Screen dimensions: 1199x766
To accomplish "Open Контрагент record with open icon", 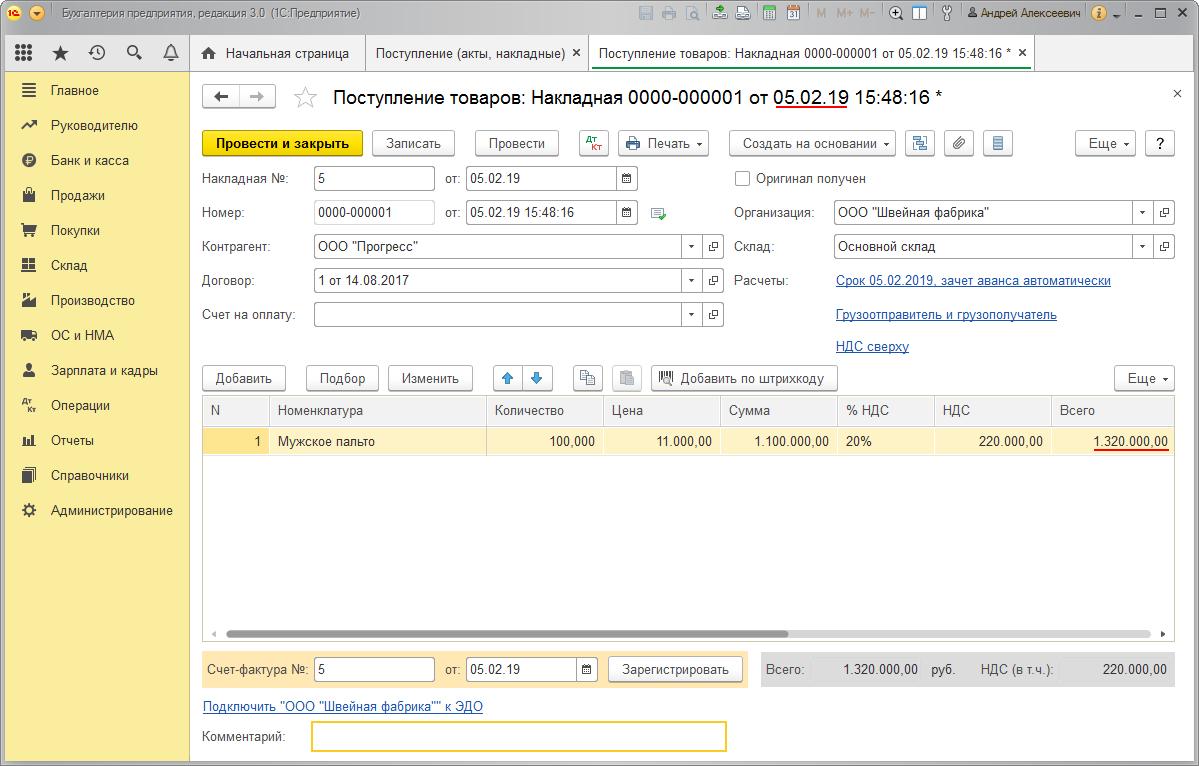I will (x=713, y=247).
